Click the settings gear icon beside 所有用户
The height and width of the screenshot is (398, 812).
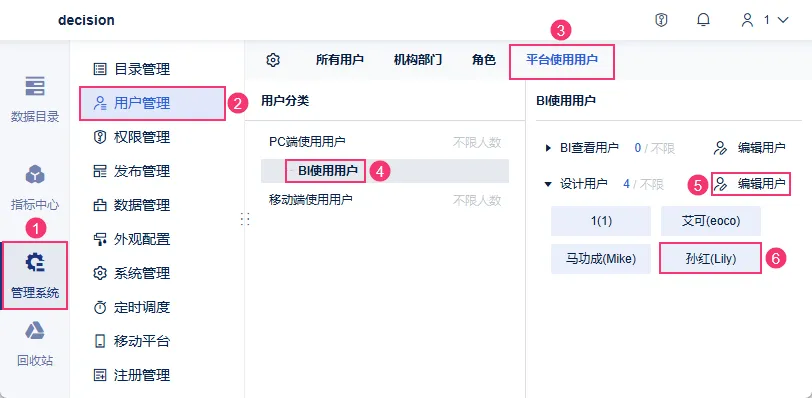tap(273, 60)
